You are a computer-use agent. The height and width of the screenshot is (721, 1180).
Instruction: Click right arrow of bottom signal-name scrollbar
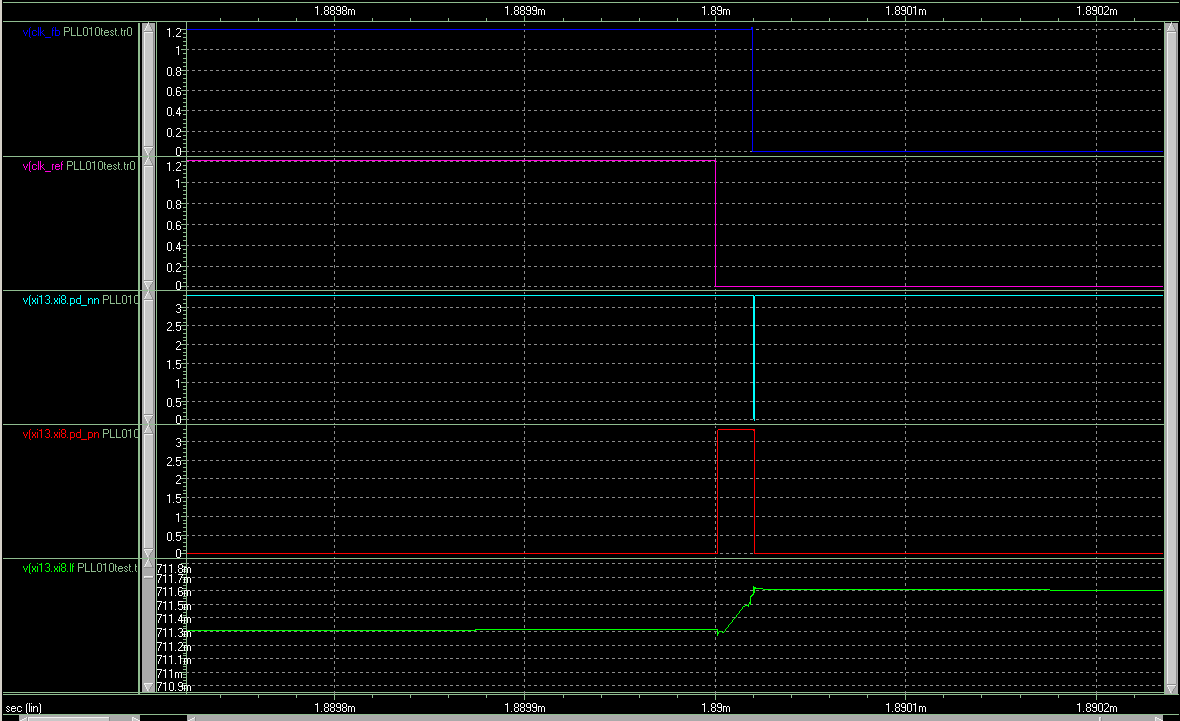pyautogui.click(x=135, y=718)
